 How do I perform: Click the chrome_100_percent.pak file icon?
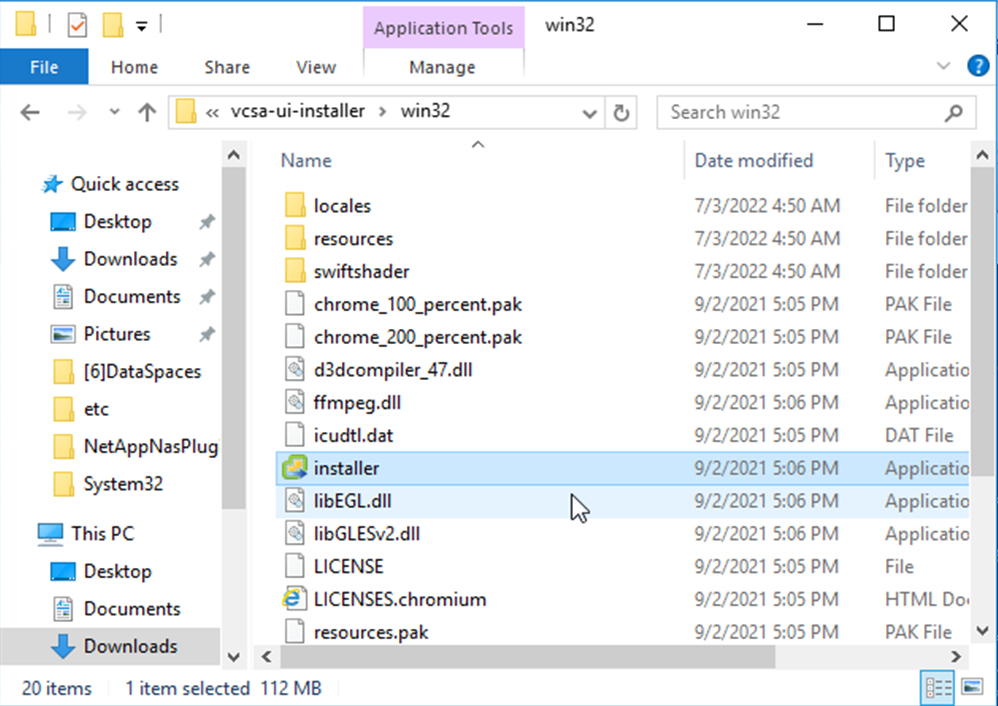pos(295,304)
